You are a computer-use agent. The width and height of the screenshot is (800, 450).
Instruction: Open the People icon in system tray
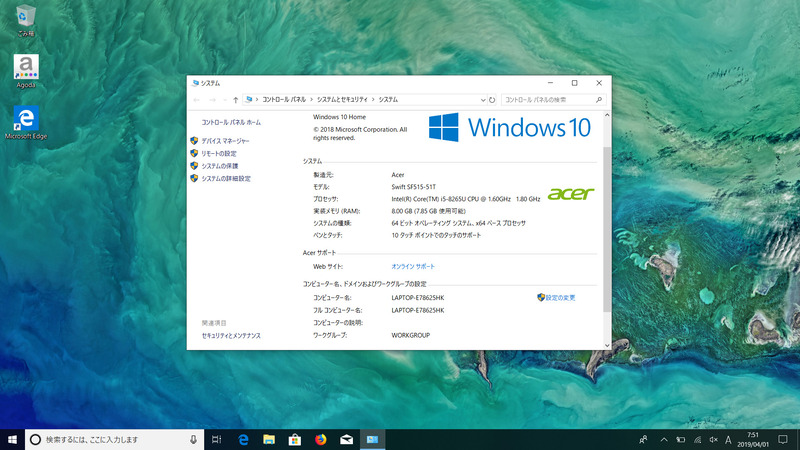tap(643, 439)
